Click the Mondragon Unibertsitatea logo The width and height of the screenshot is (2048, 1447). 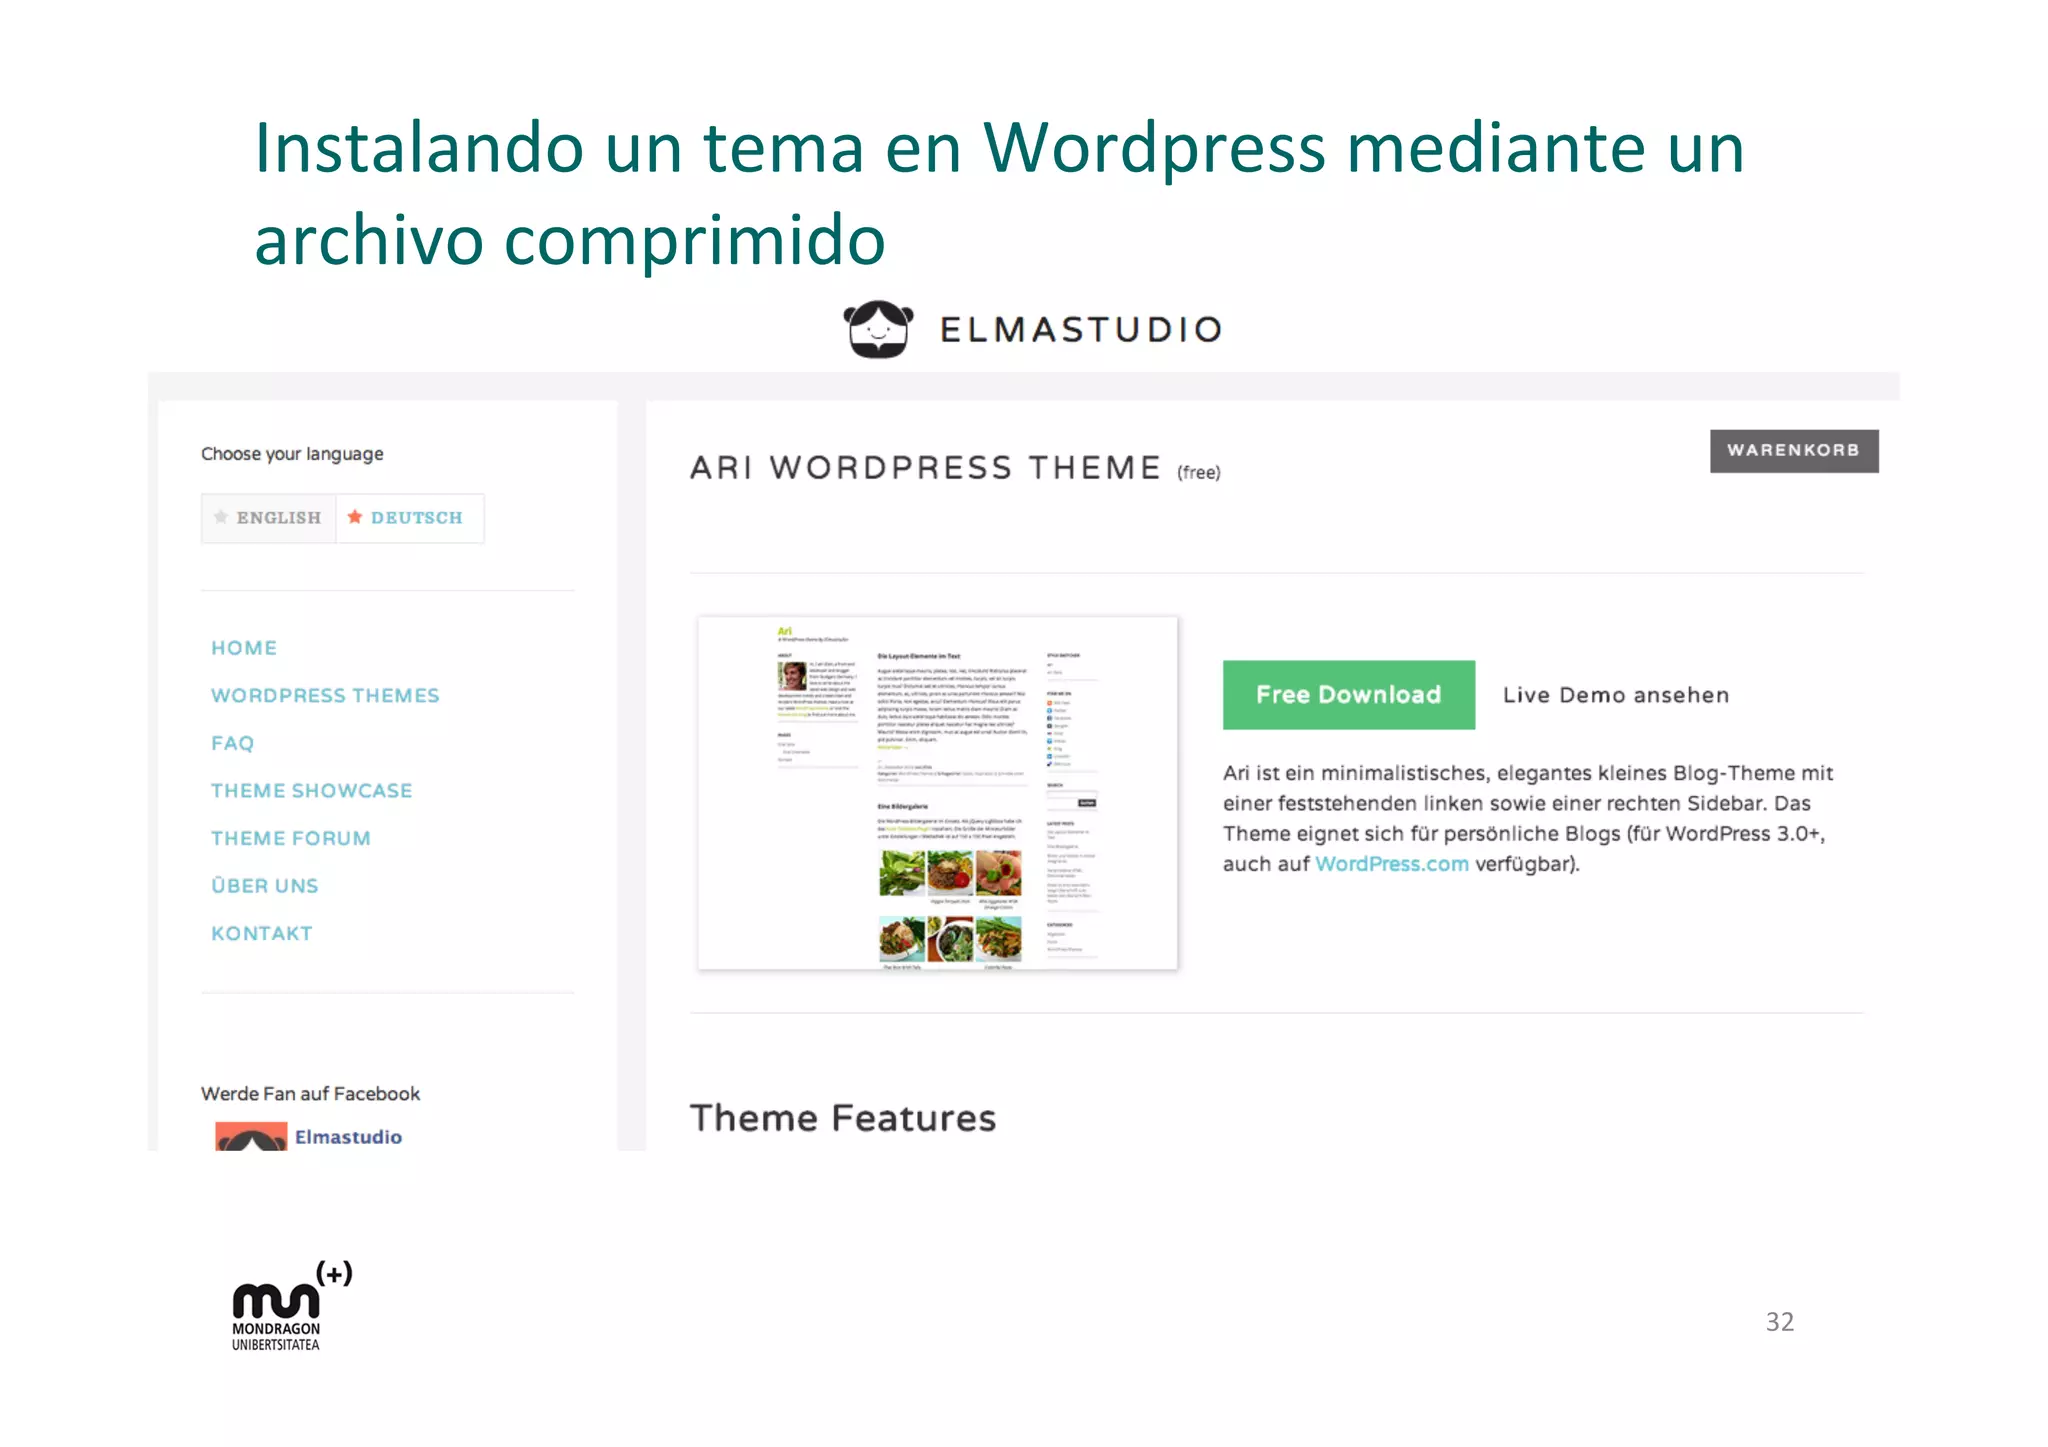[290, 1306]
